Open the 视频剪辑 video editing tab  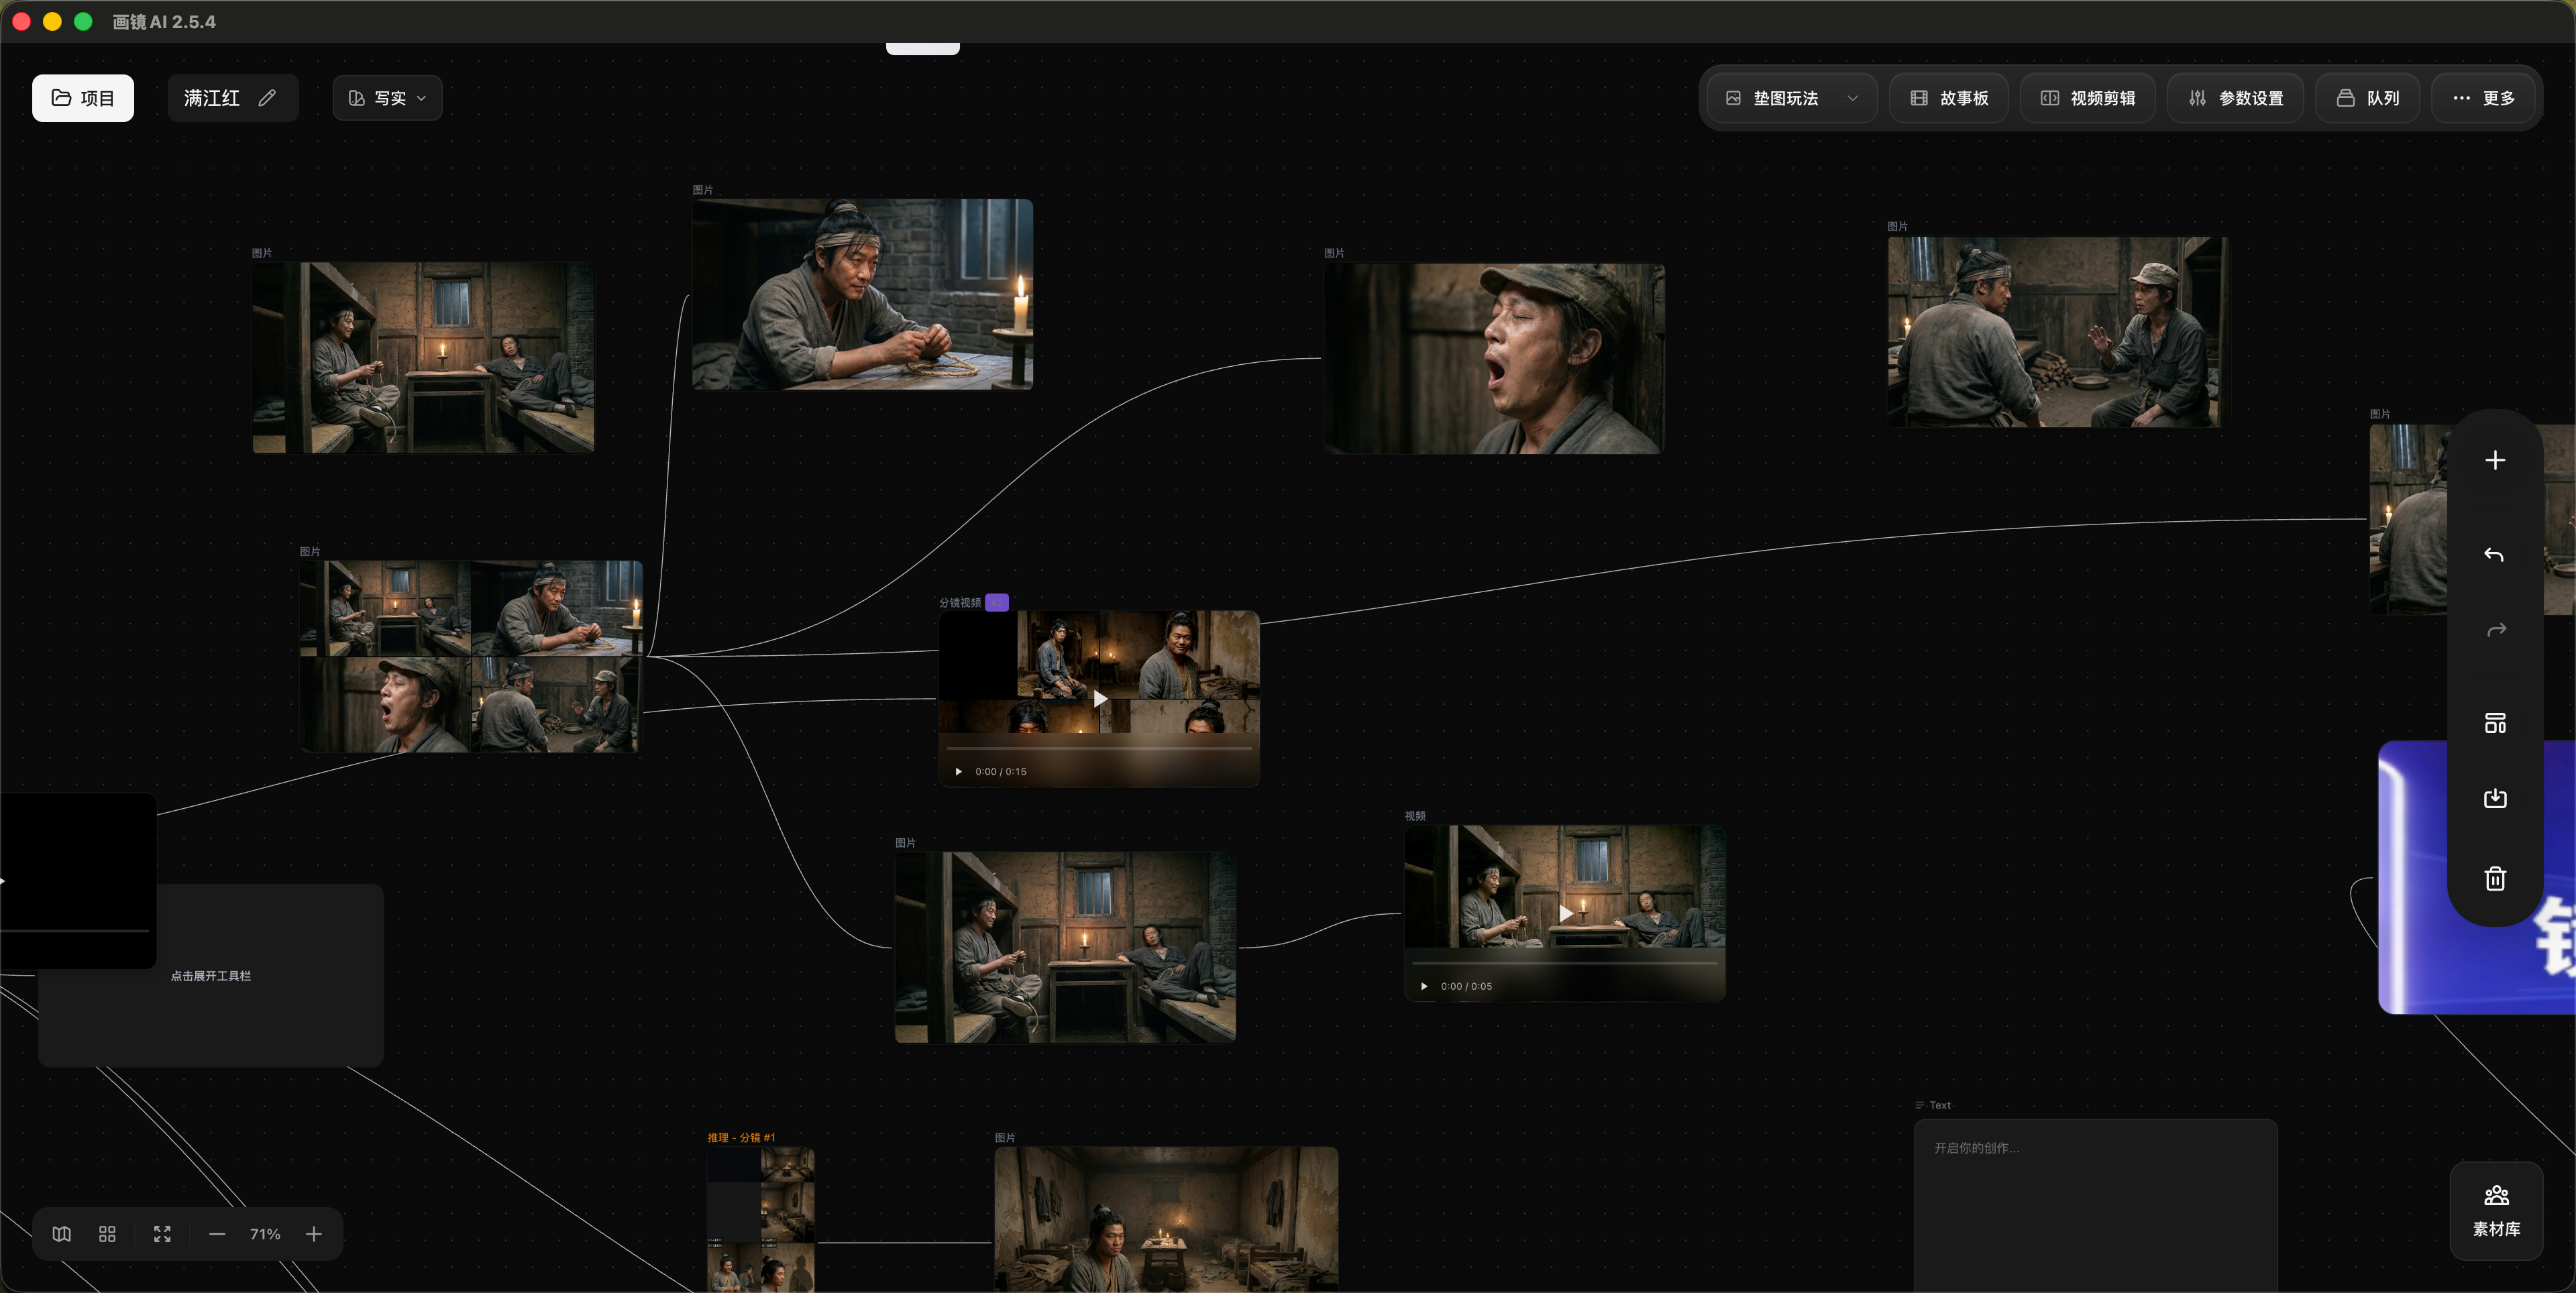click(2088, 98)
